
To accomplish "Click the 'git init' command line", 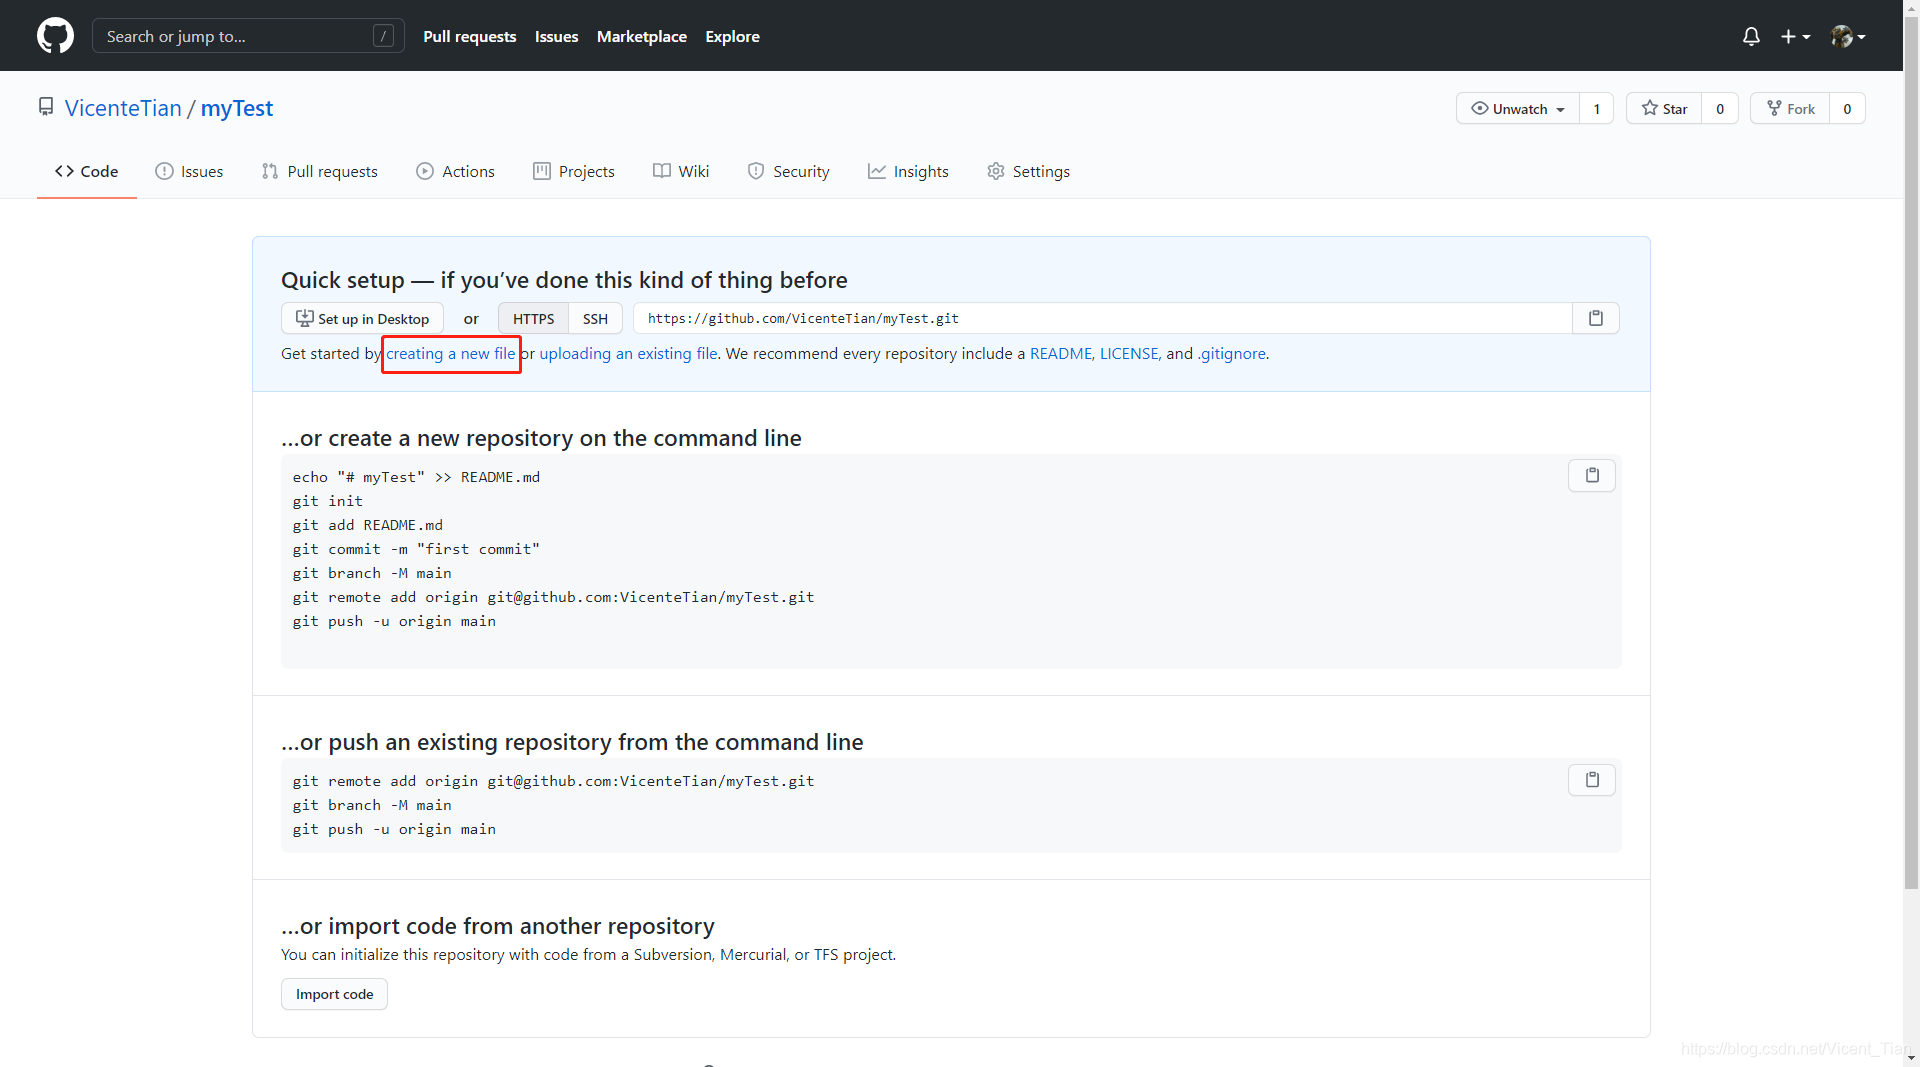I will 328,501.
